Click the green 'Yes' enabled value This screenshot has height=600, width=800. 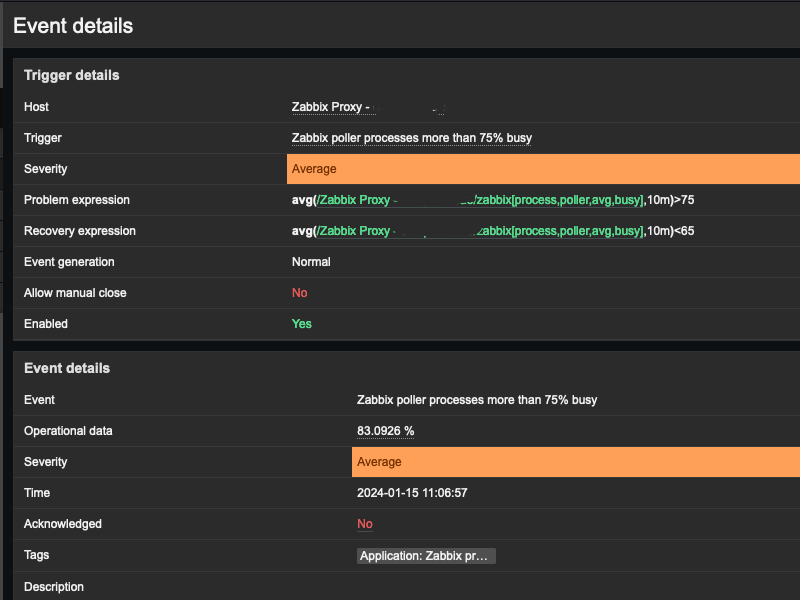pyautogui.click(x=302, y=324)
